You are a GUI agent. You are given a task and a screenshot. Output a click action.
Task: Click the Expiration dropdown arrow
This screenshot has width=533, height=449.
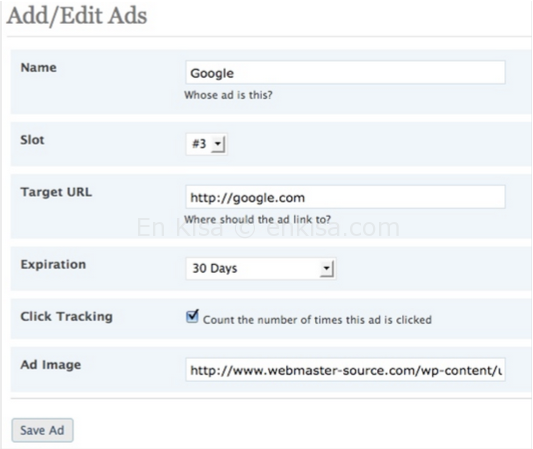(327, 269)
